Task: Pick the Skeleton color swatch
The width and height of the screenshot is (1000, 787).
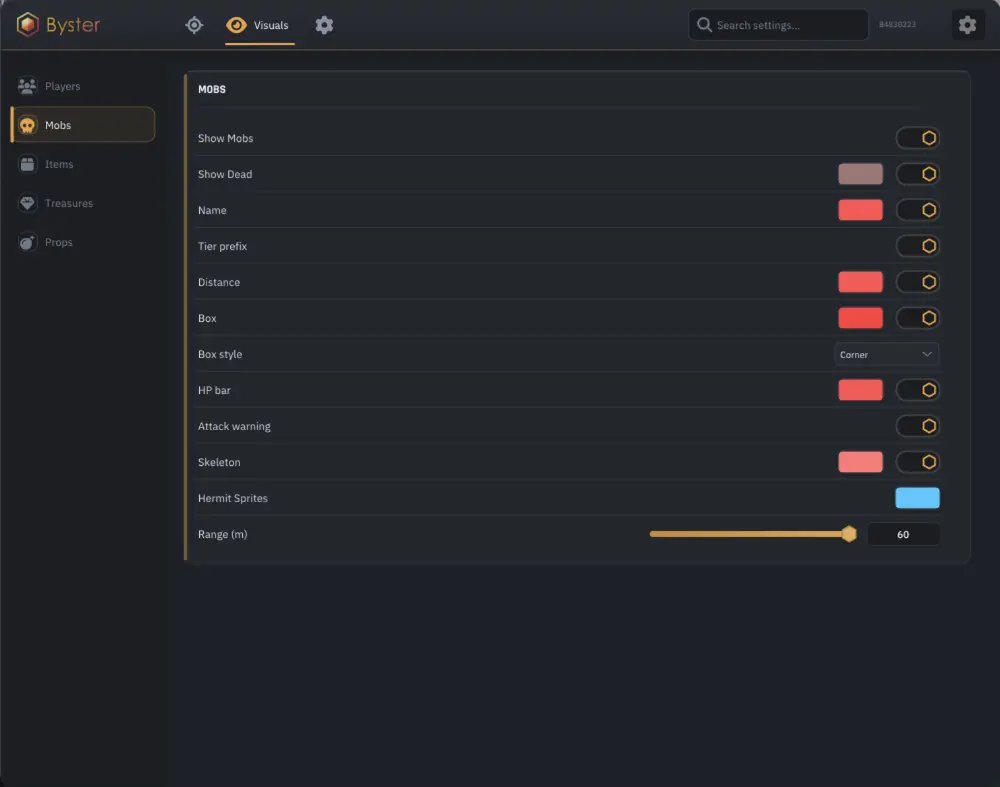Action: (860, 462)
